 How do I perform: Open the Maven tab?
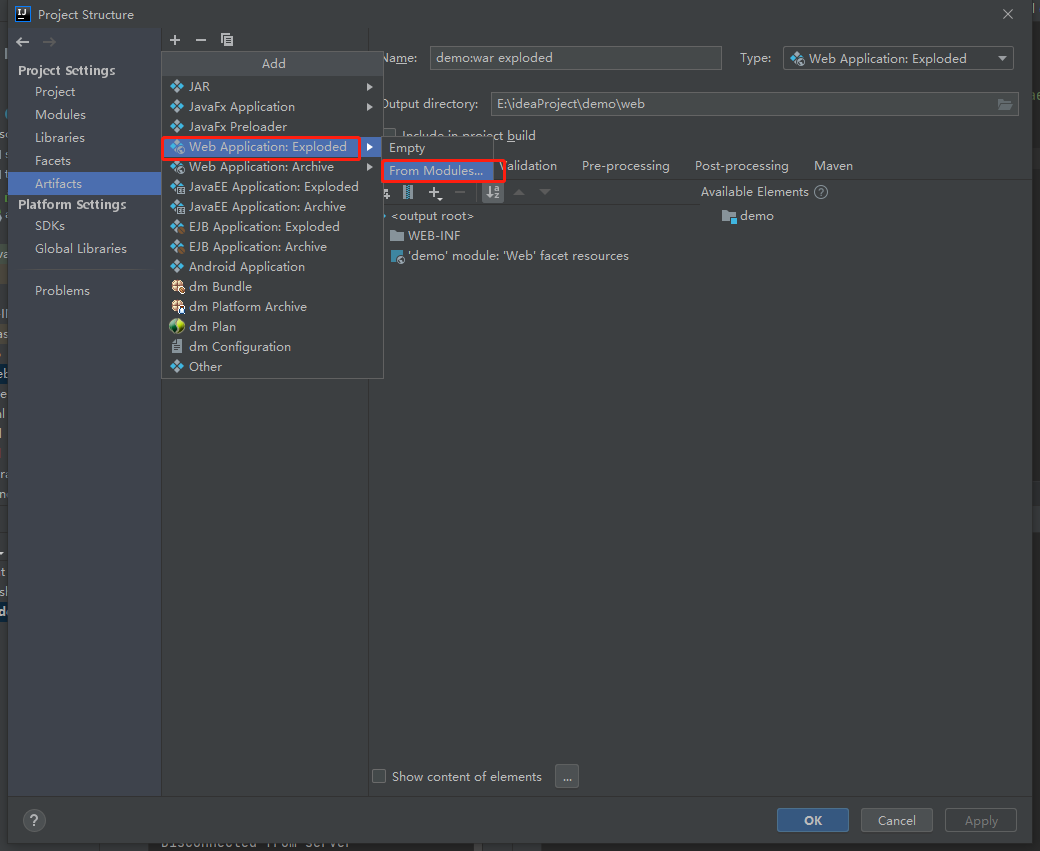tap(833, 165)
